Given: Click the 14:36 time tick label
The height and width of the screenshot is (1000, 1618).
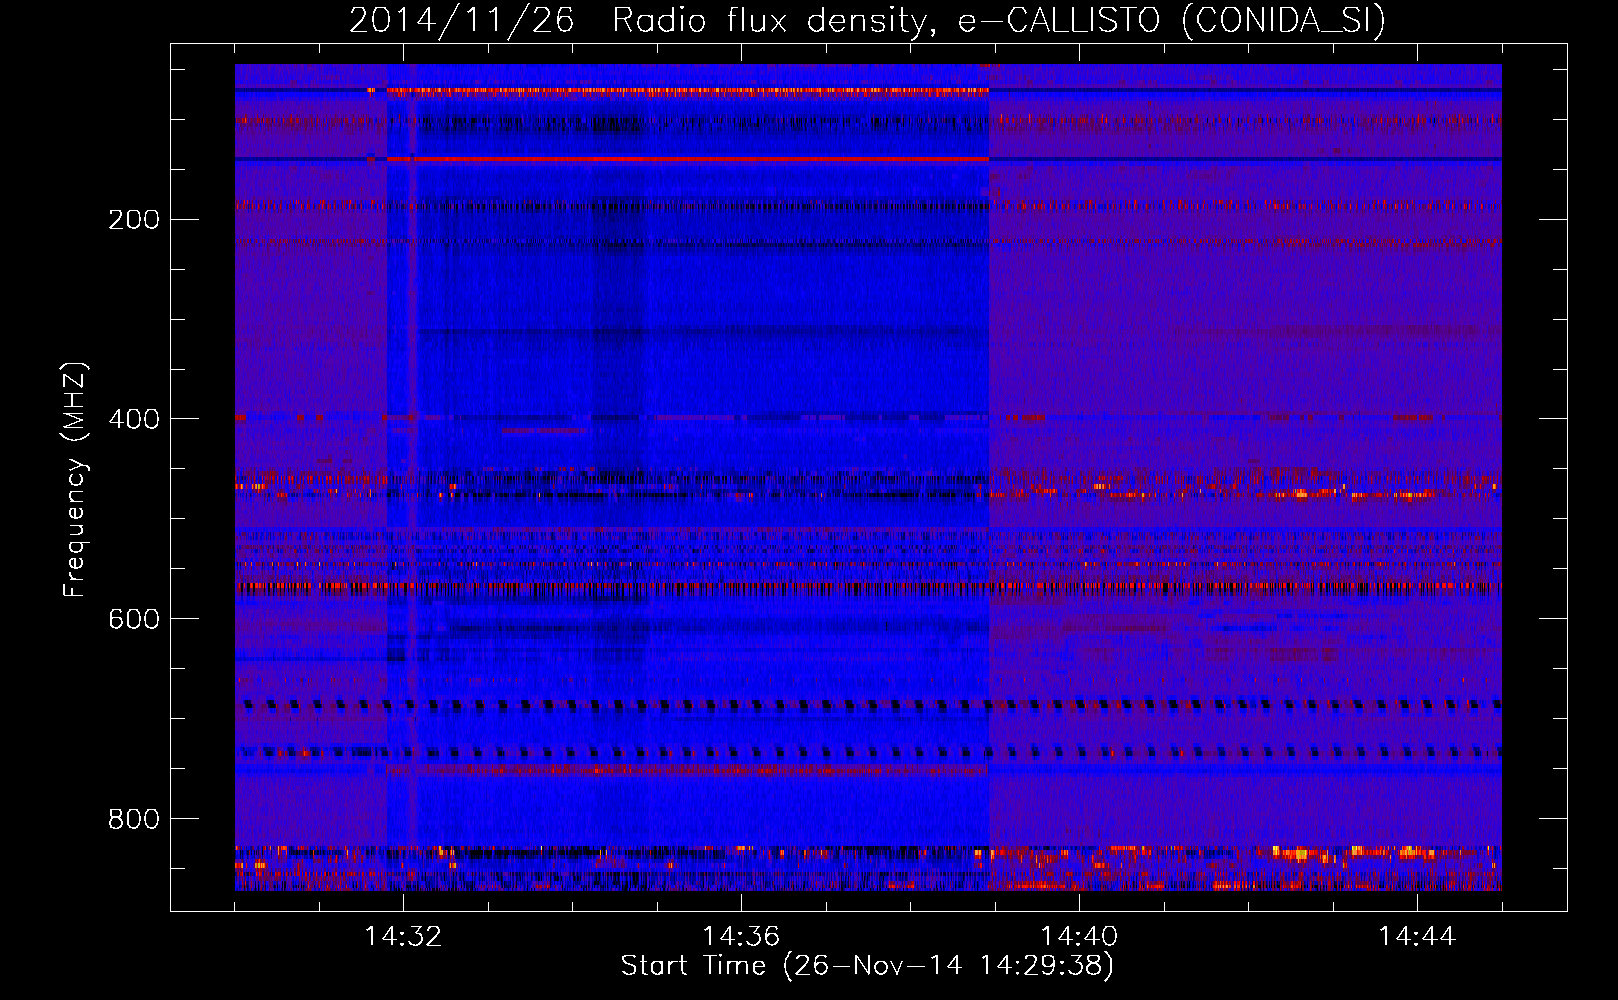Looking at the screenshot, I should [741, 936].
